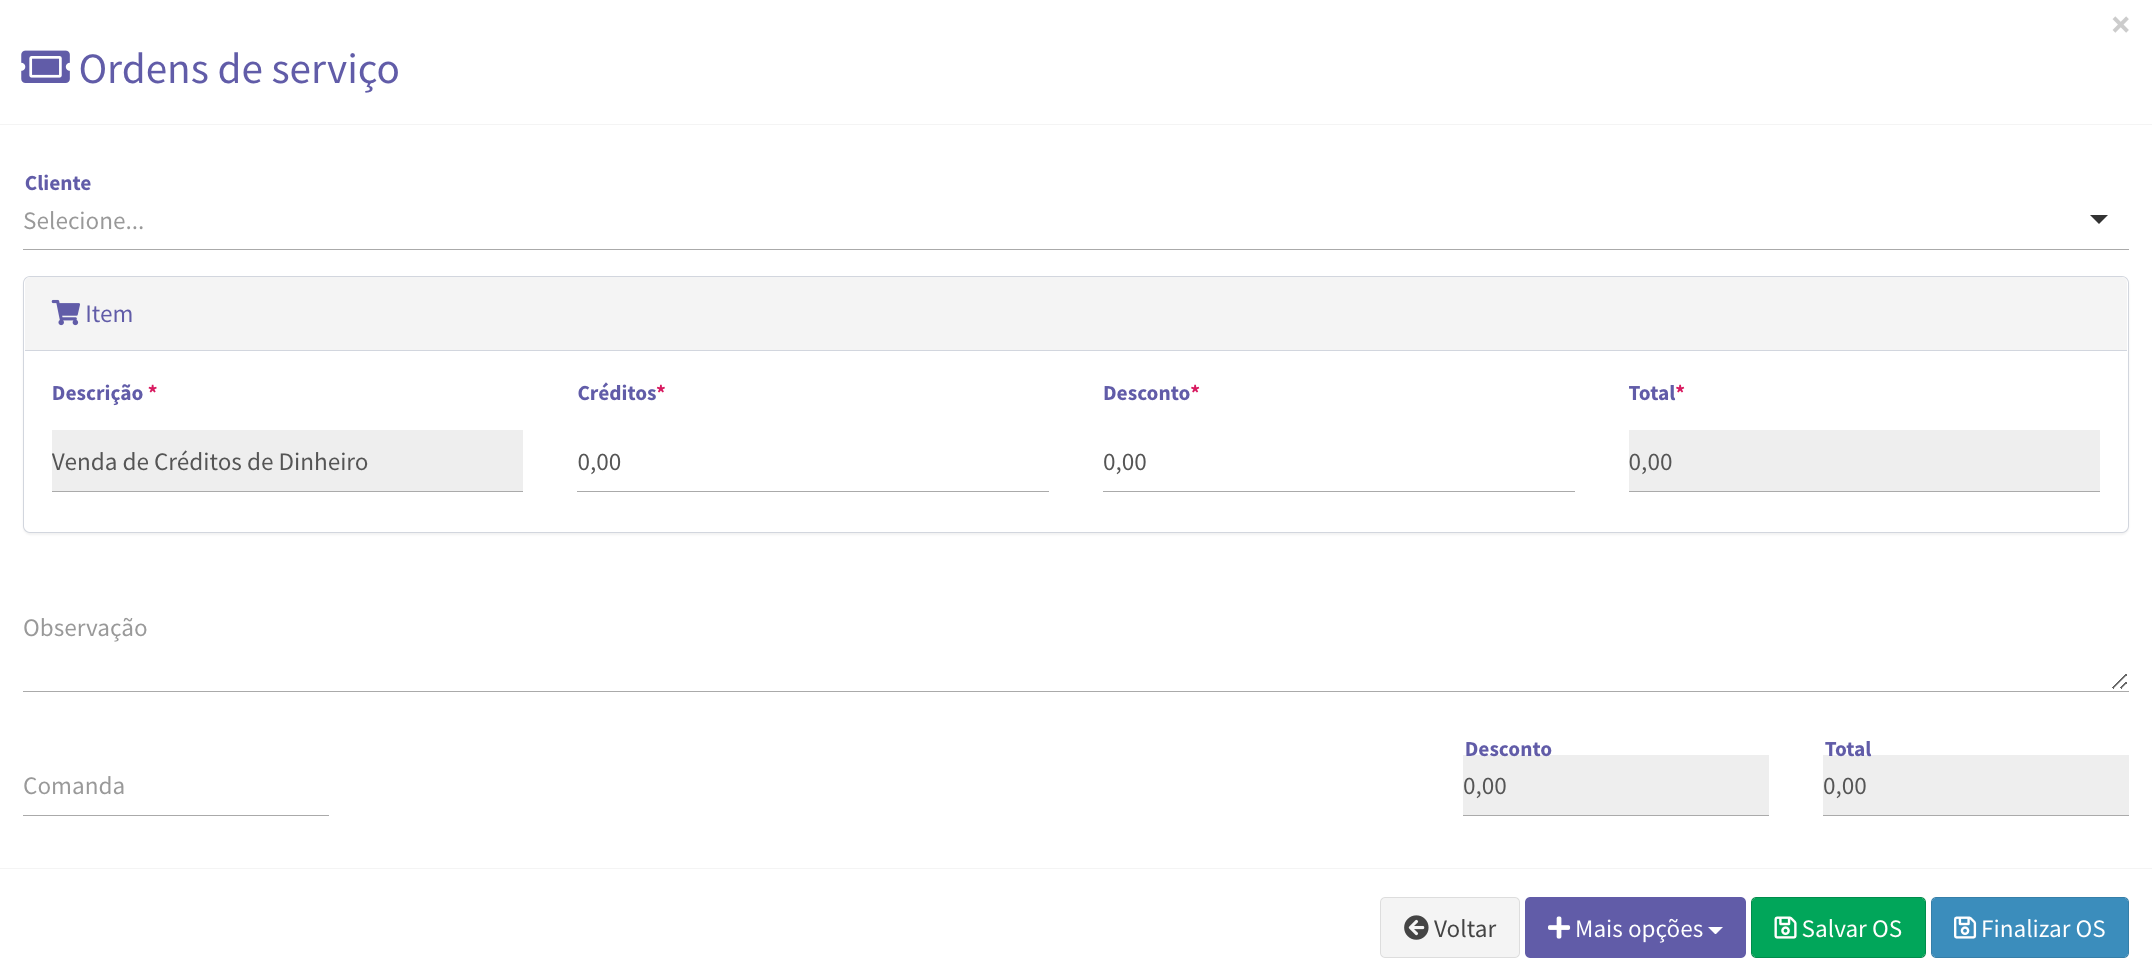Click the bottom Total summary field
Screen dimensions: 2152x972
click(1975, 786)
